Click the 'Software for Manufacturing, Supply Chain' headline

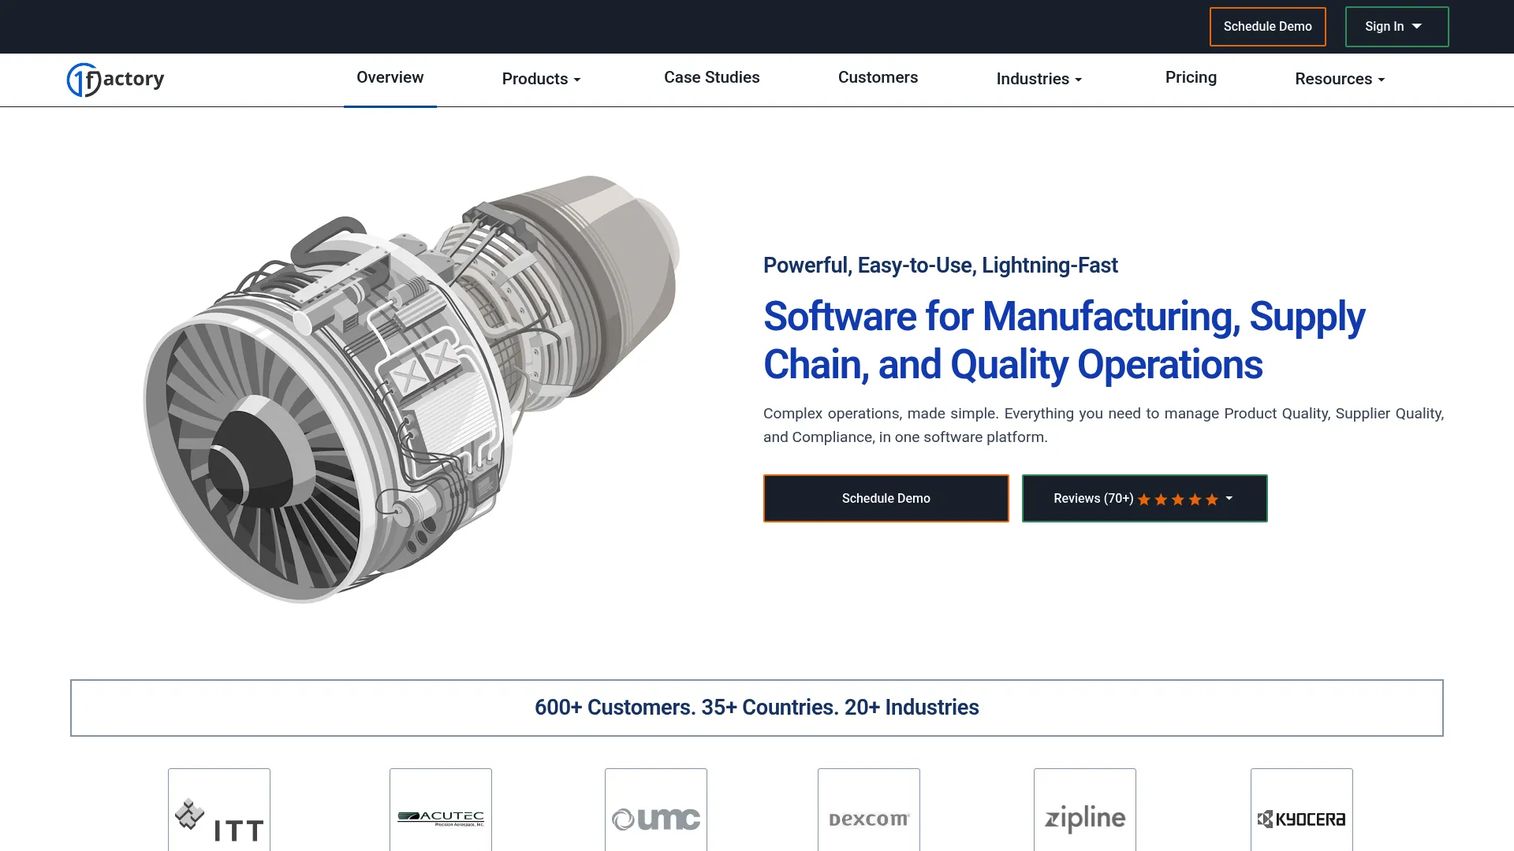[x=1064, y=341]
